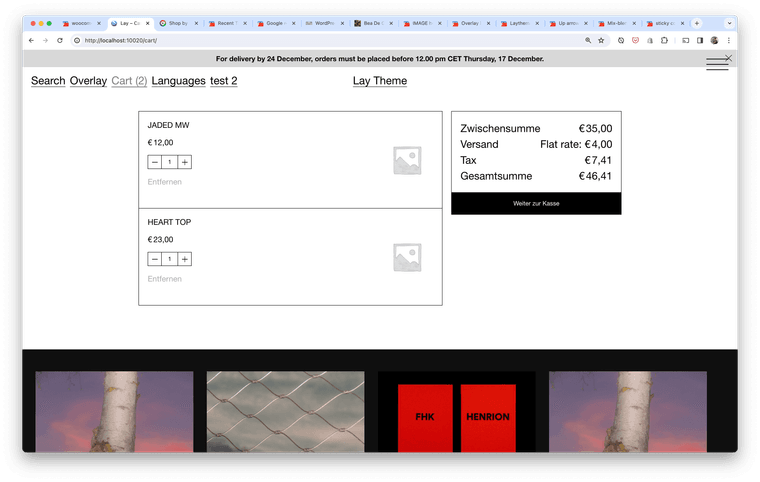Image resolution: width=760 pixels, height=482 pixels.
Task: Increase HEART TOP quantity with plus
Action: pyautogui.click(x=185, y=259)
